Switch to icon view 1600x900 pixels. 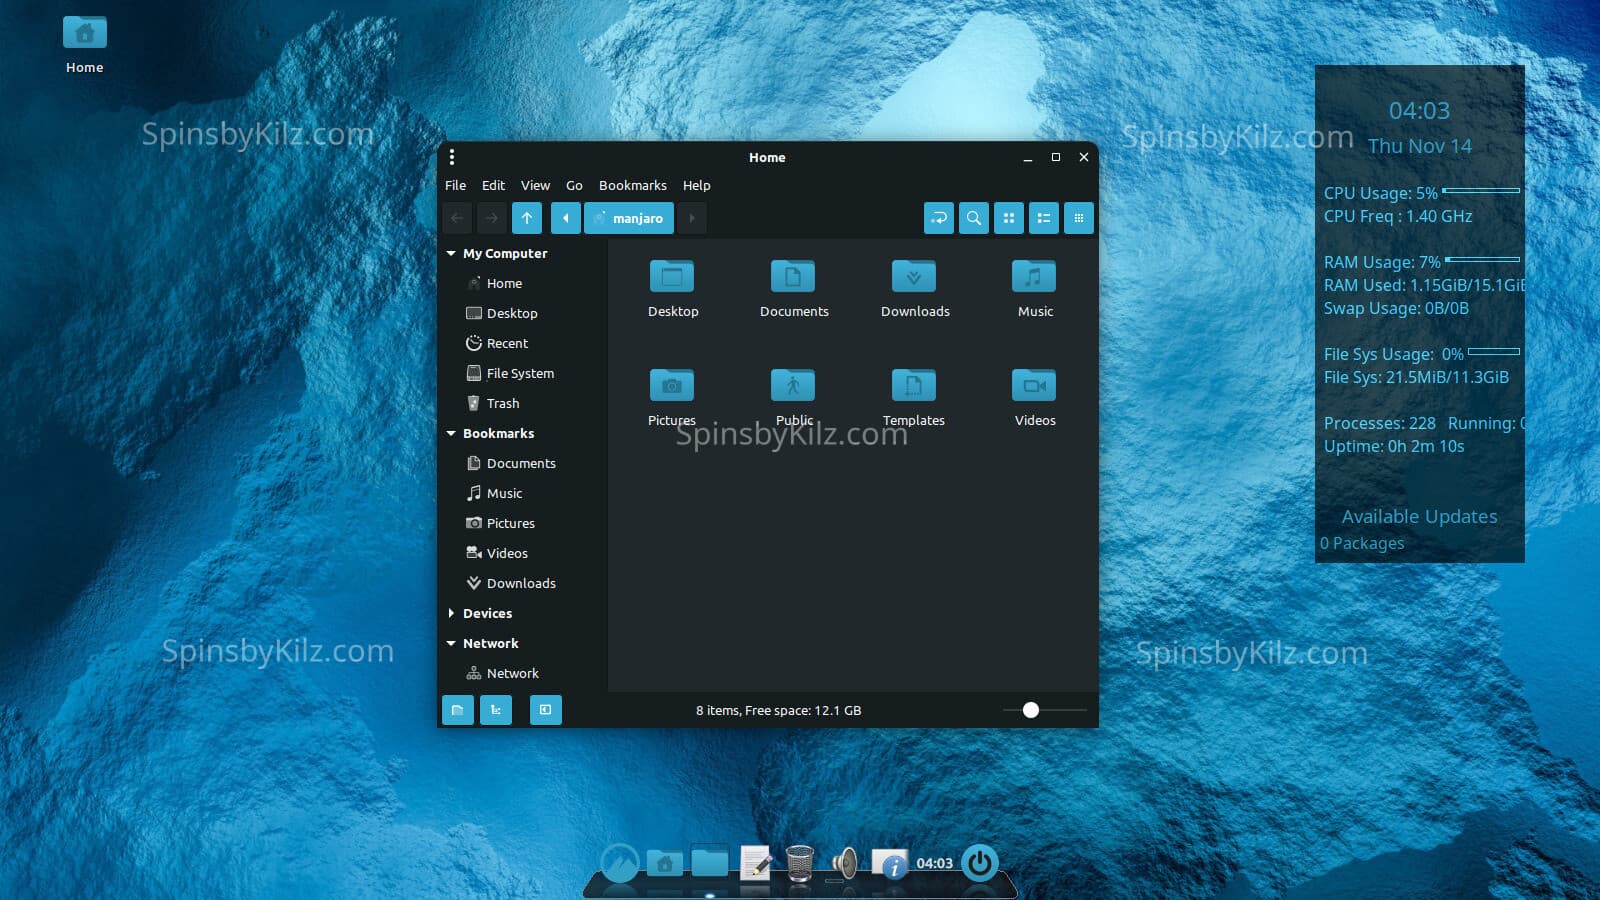1008,218
